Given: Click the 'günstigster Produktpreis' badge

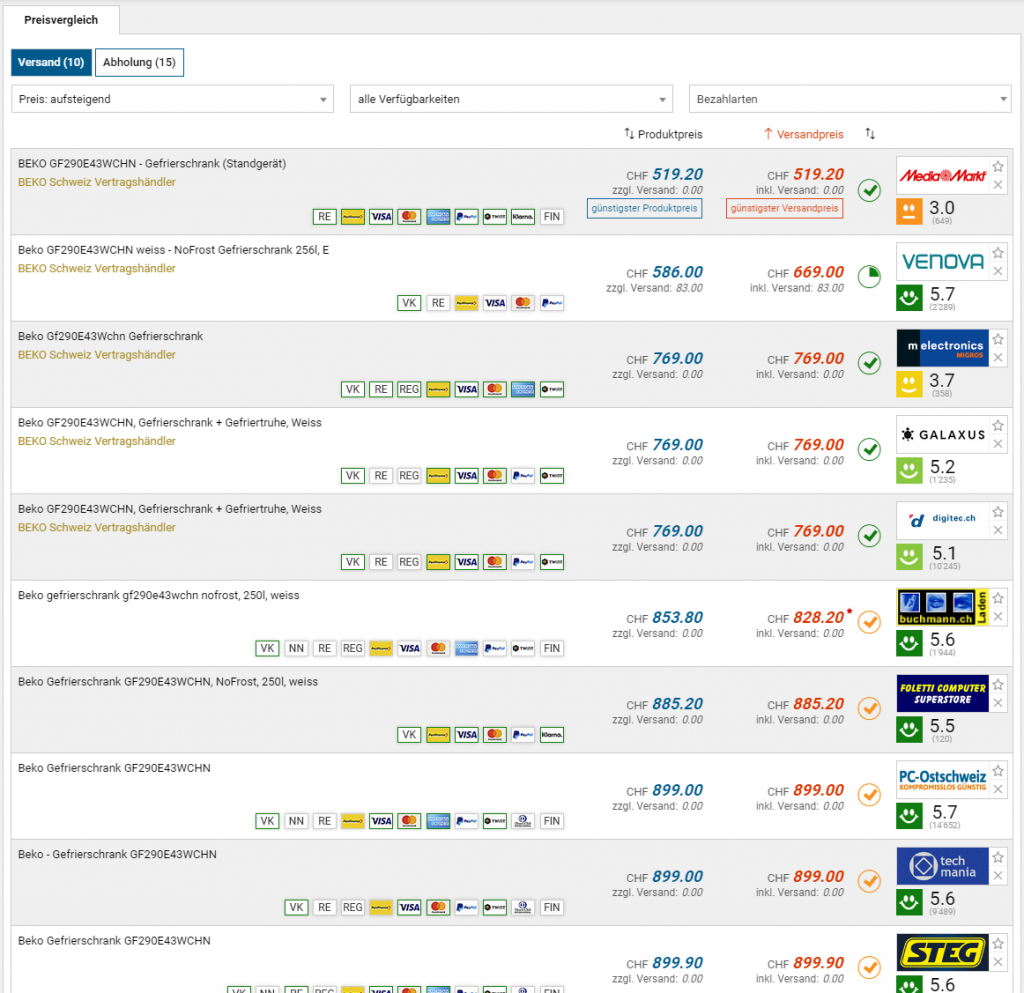Looking at the screenshot, I should [644, 208].
